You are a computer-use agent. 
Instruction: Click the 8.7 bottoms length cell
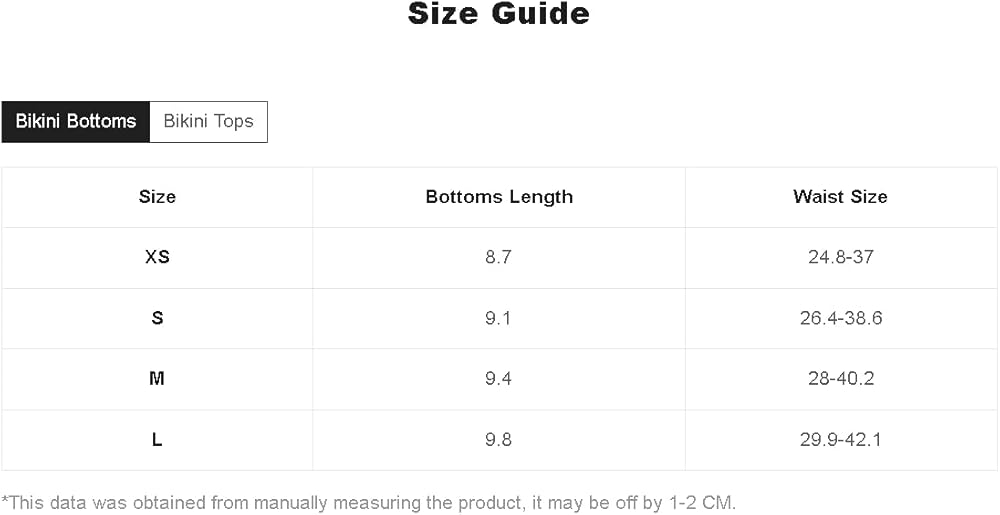point(498,257)
